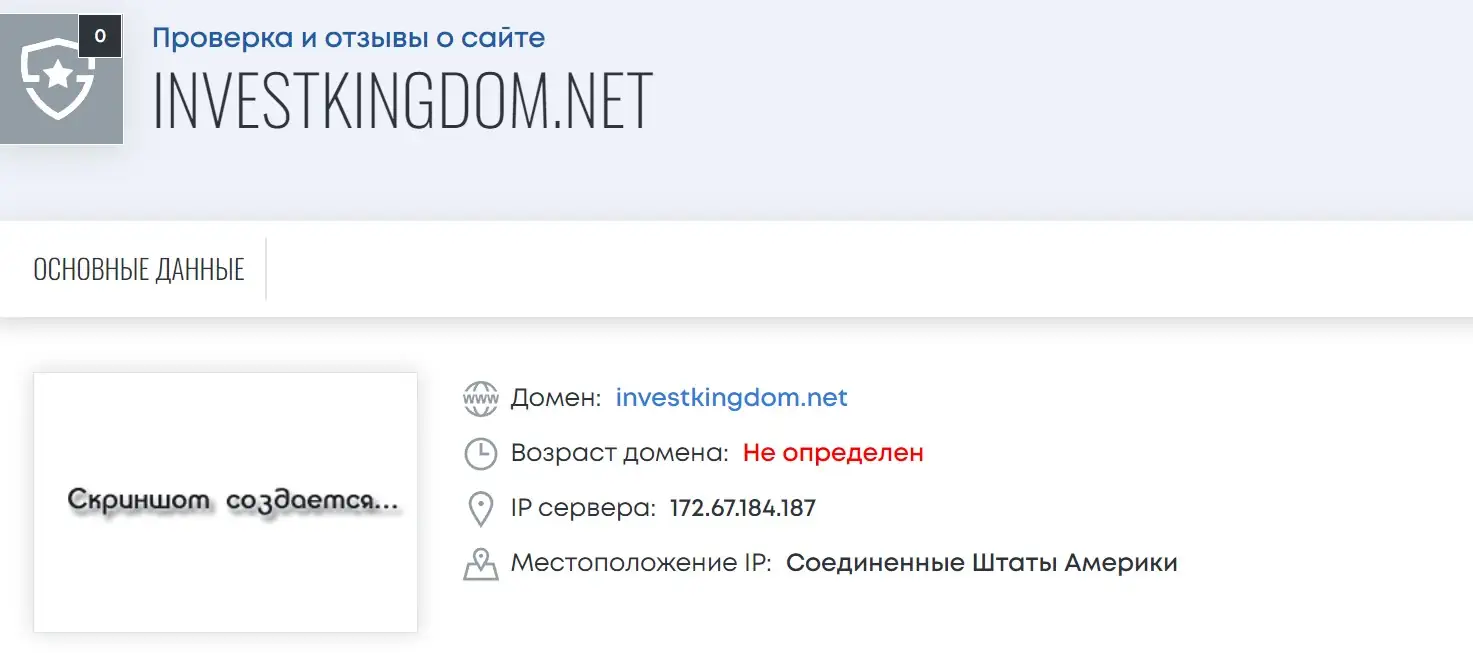
Task: Click the clock icon for domain age
Action: tap(481, 453)
